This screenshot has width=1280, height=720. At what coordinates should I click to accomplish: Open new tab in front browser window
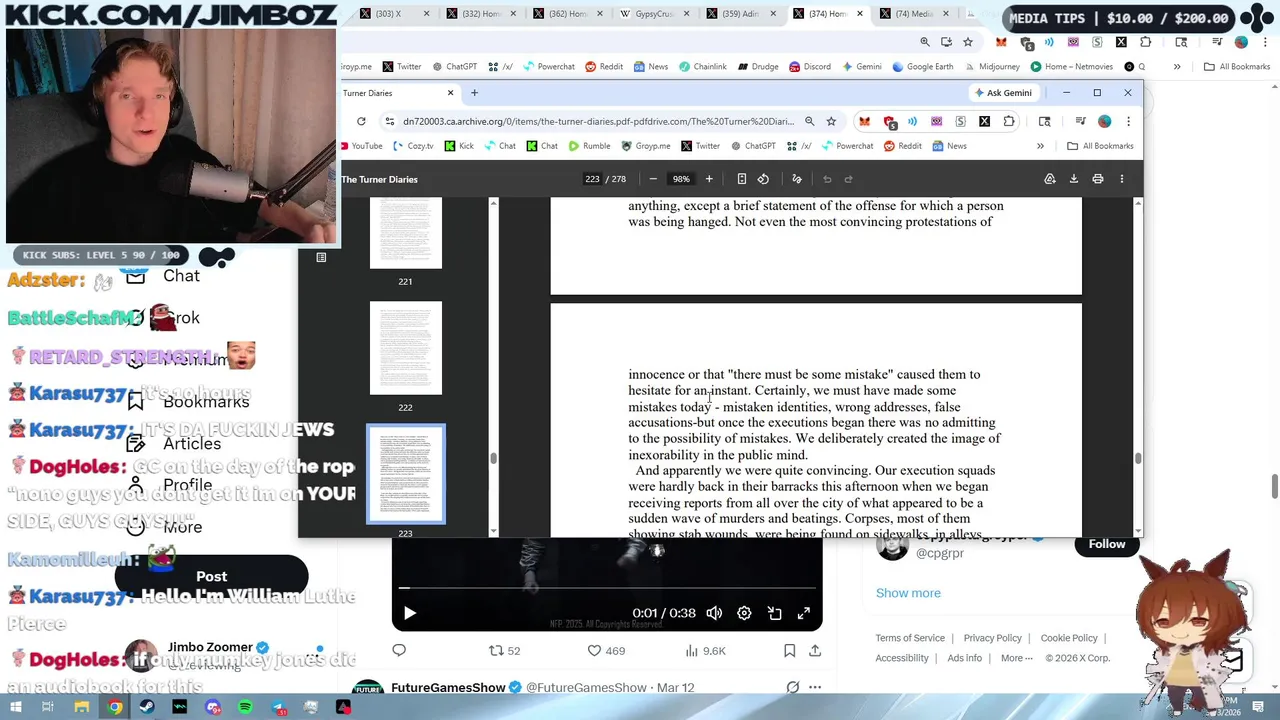(474, 93)
